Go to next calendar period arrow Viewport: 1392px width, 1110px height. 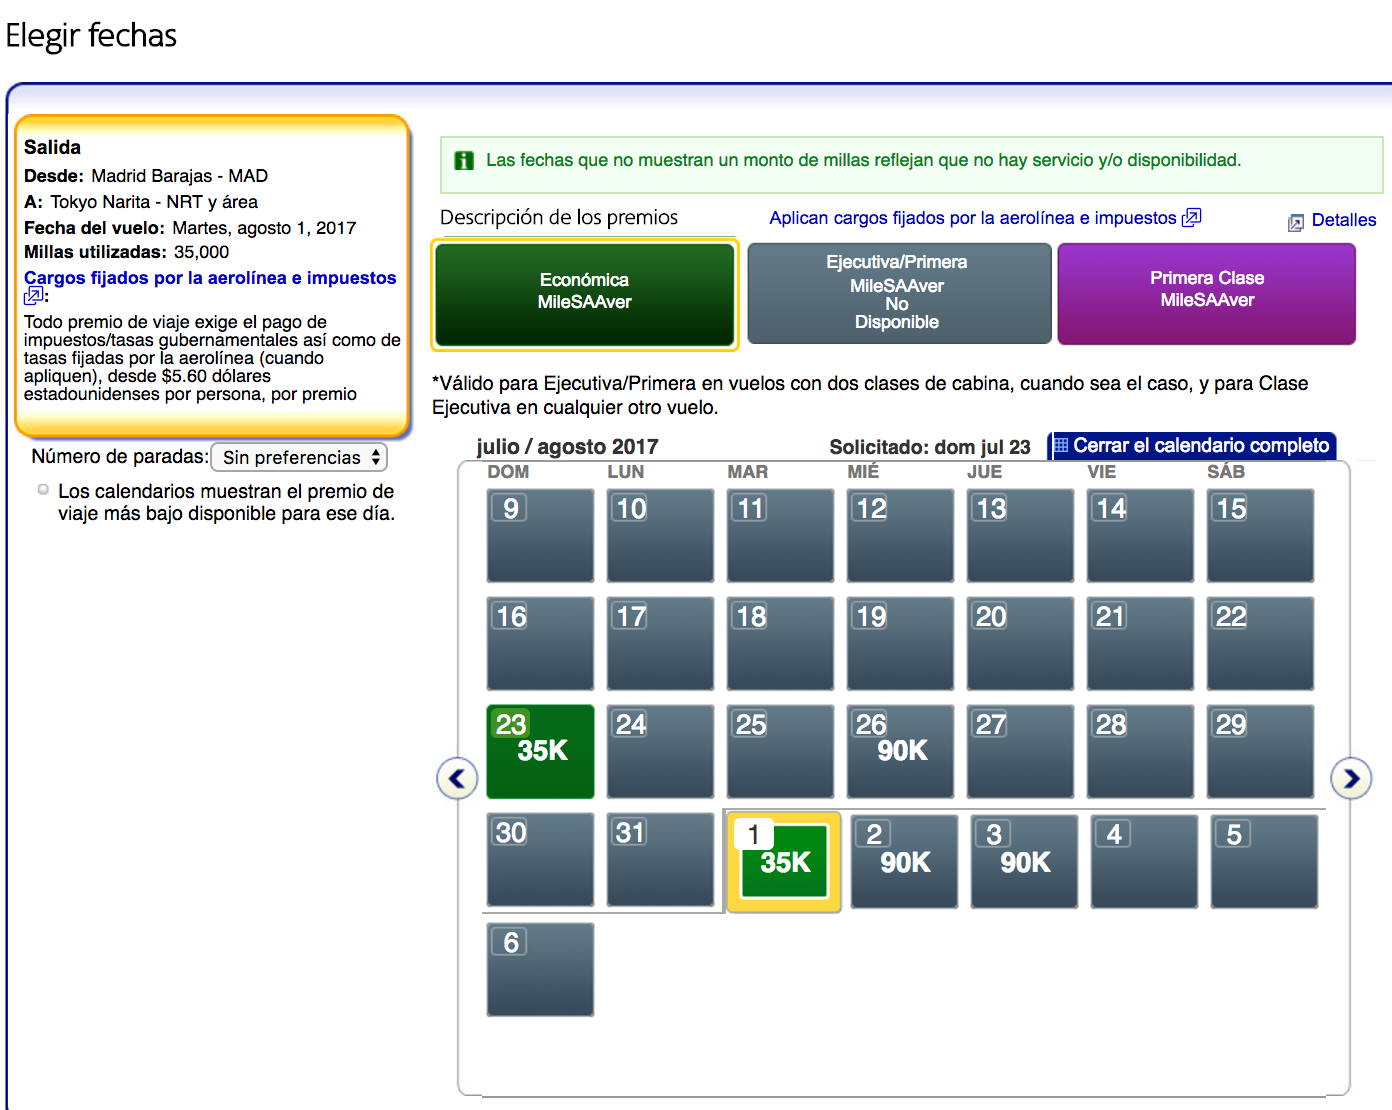pyautogui.click(x=1351, y=778)
